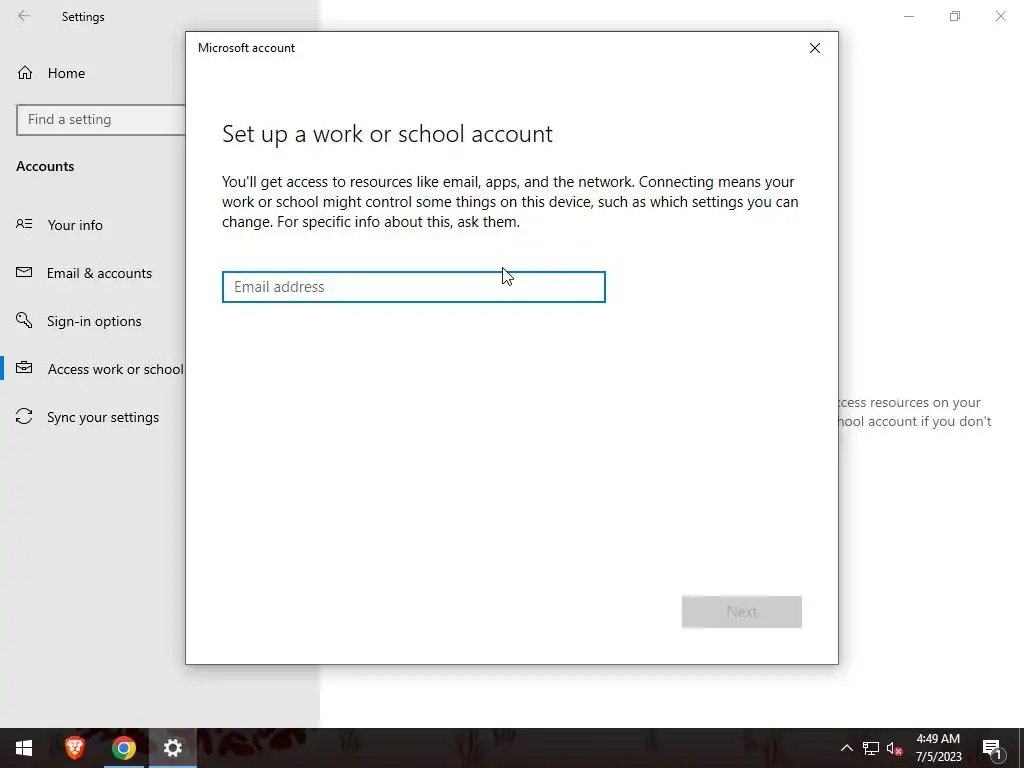This screenshot has height=768, width=1024.
Task: Click the Next button in the dialog
Action: (741, 612)
